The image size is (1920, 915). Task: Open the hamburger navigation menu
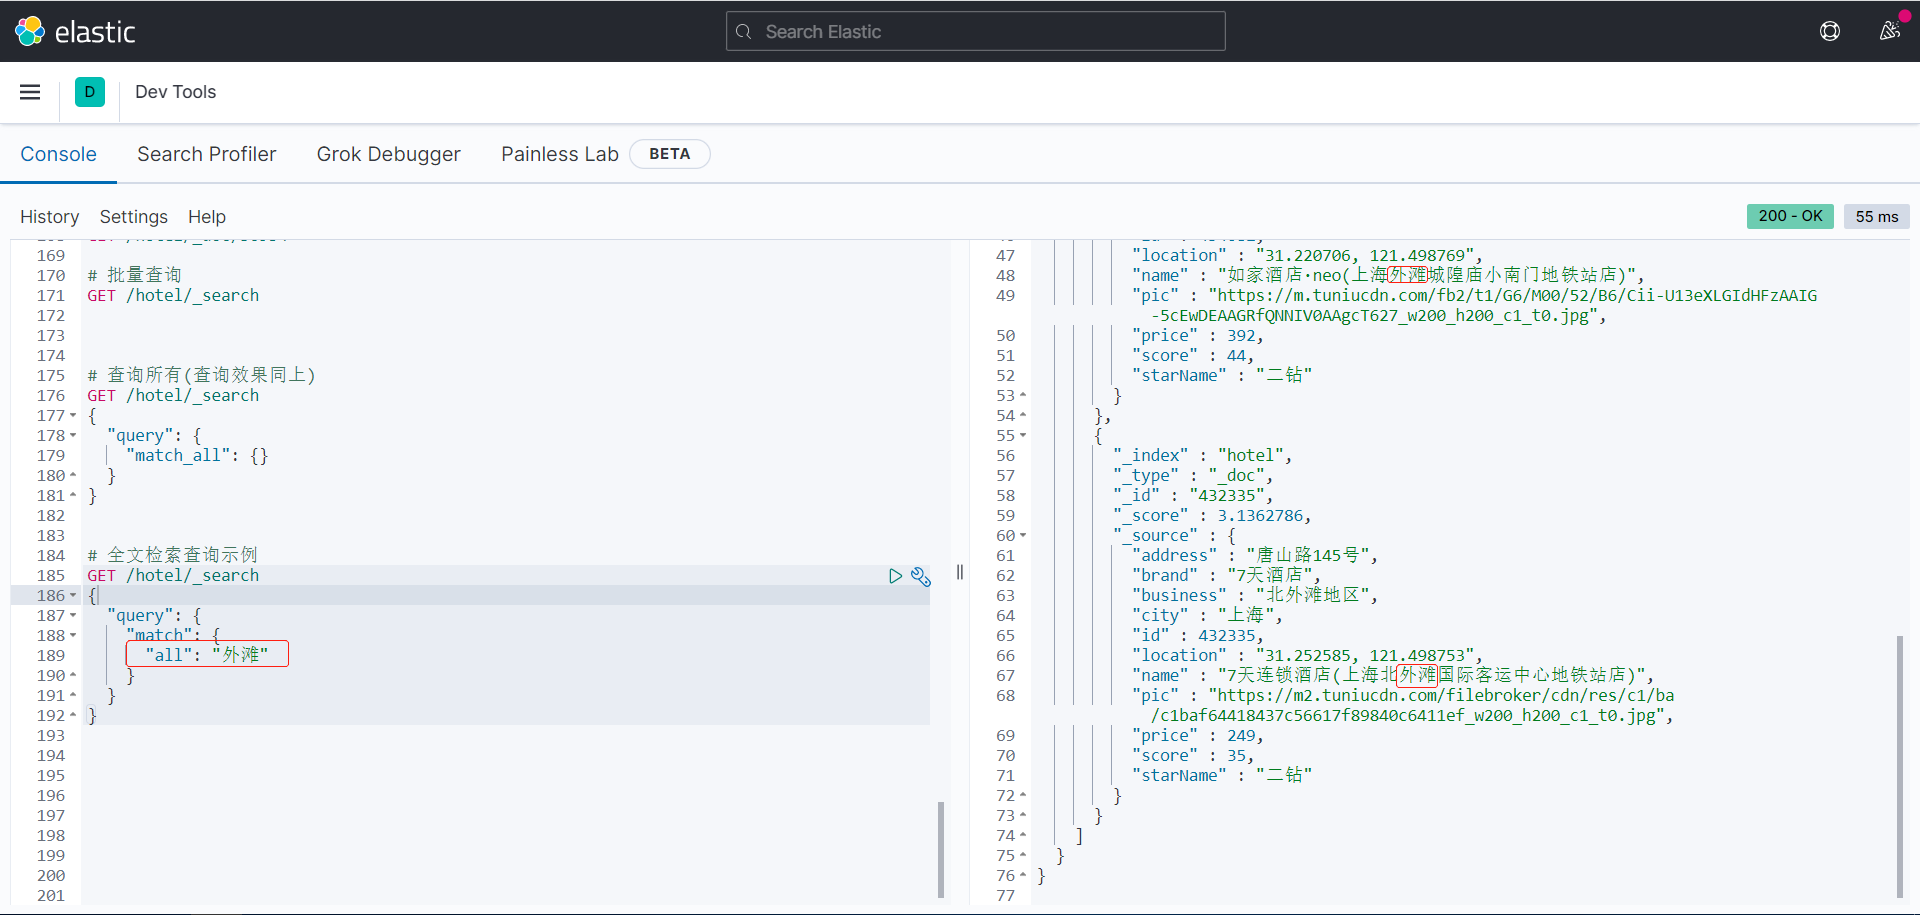click(x=30, y=92)
